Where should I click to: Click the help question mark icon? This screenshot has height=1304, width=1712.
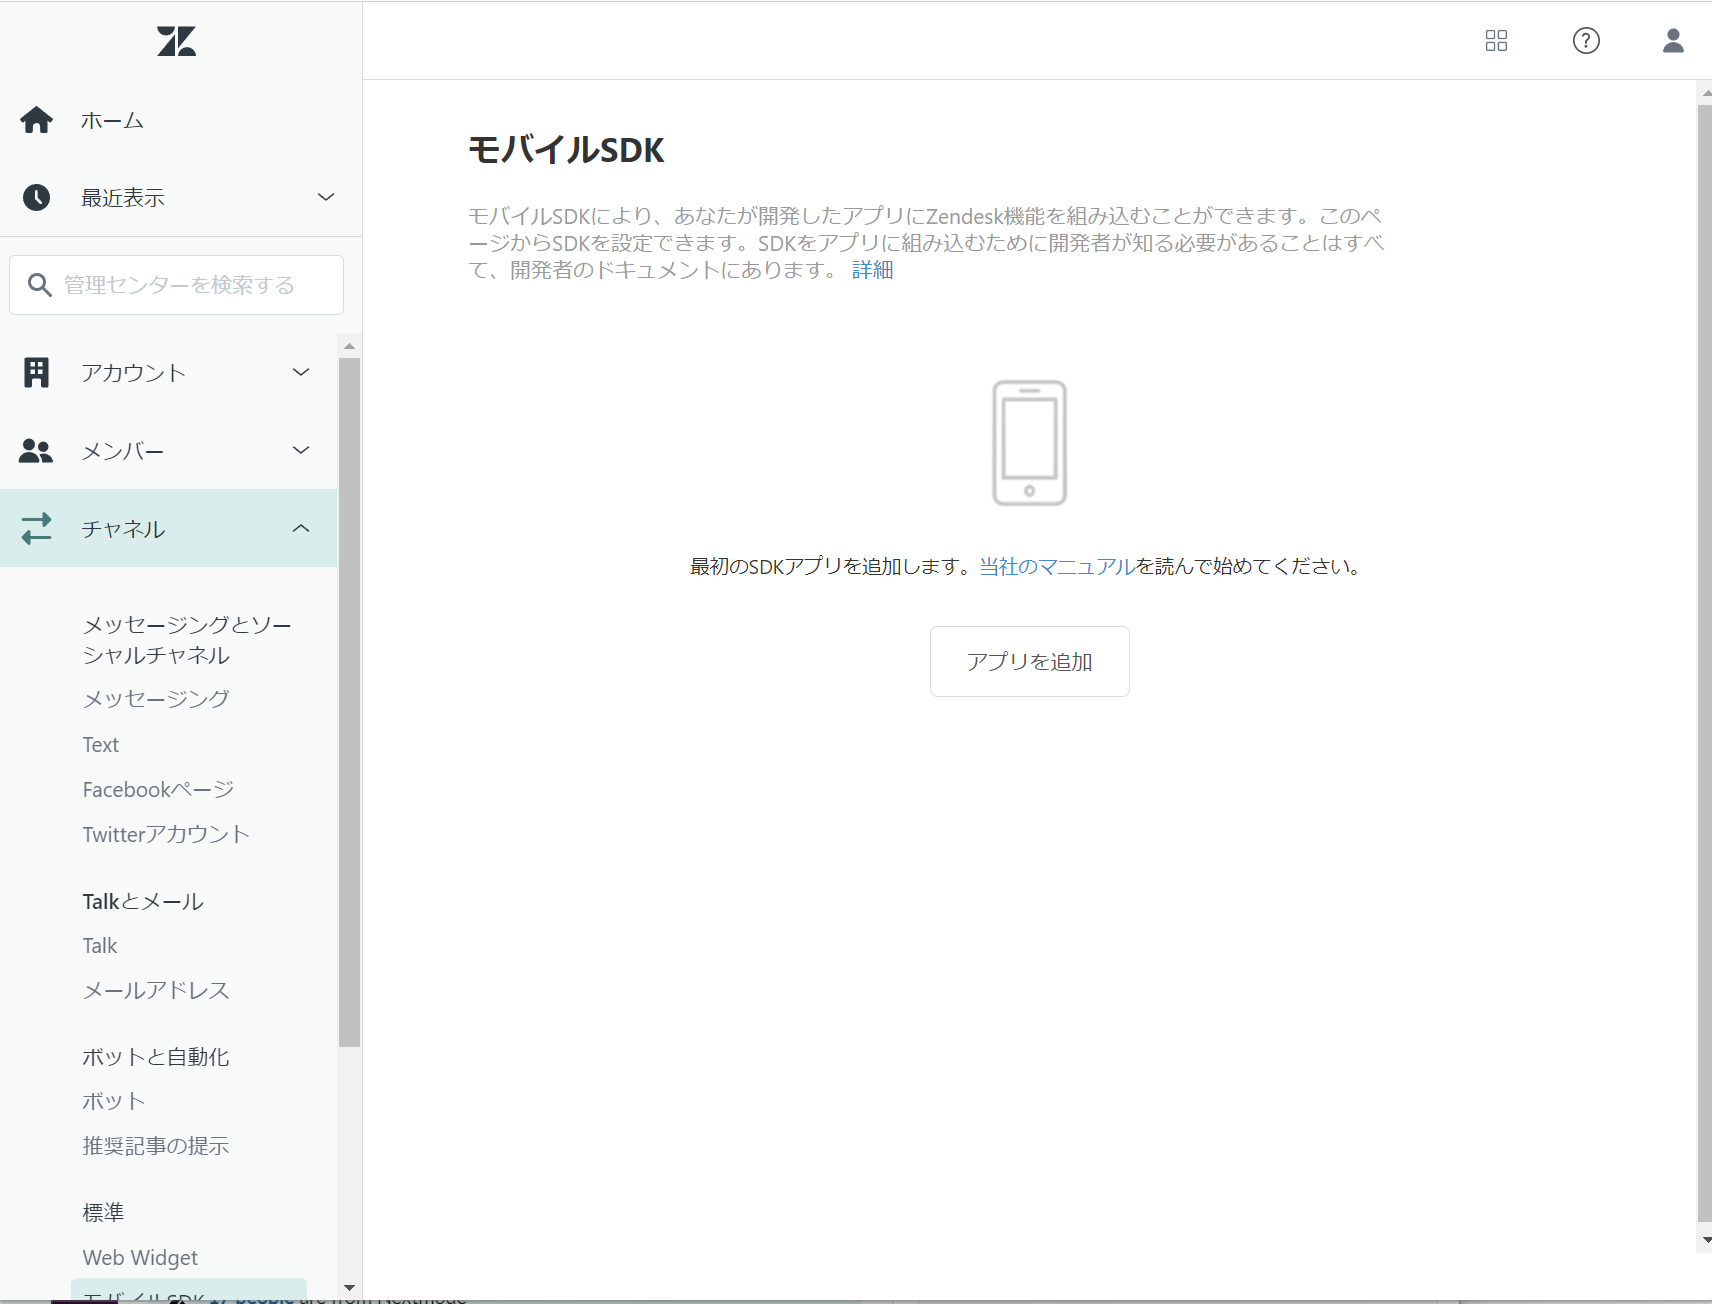click(1585, 41)
